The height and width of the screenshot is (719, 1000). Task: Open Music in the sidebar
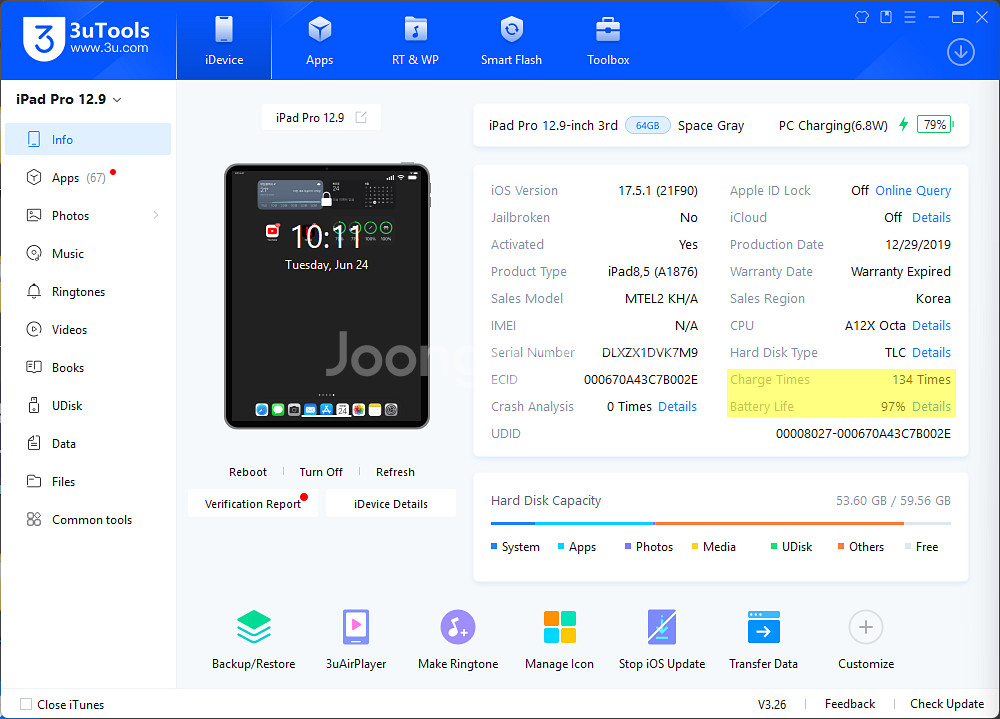[88, 253]
